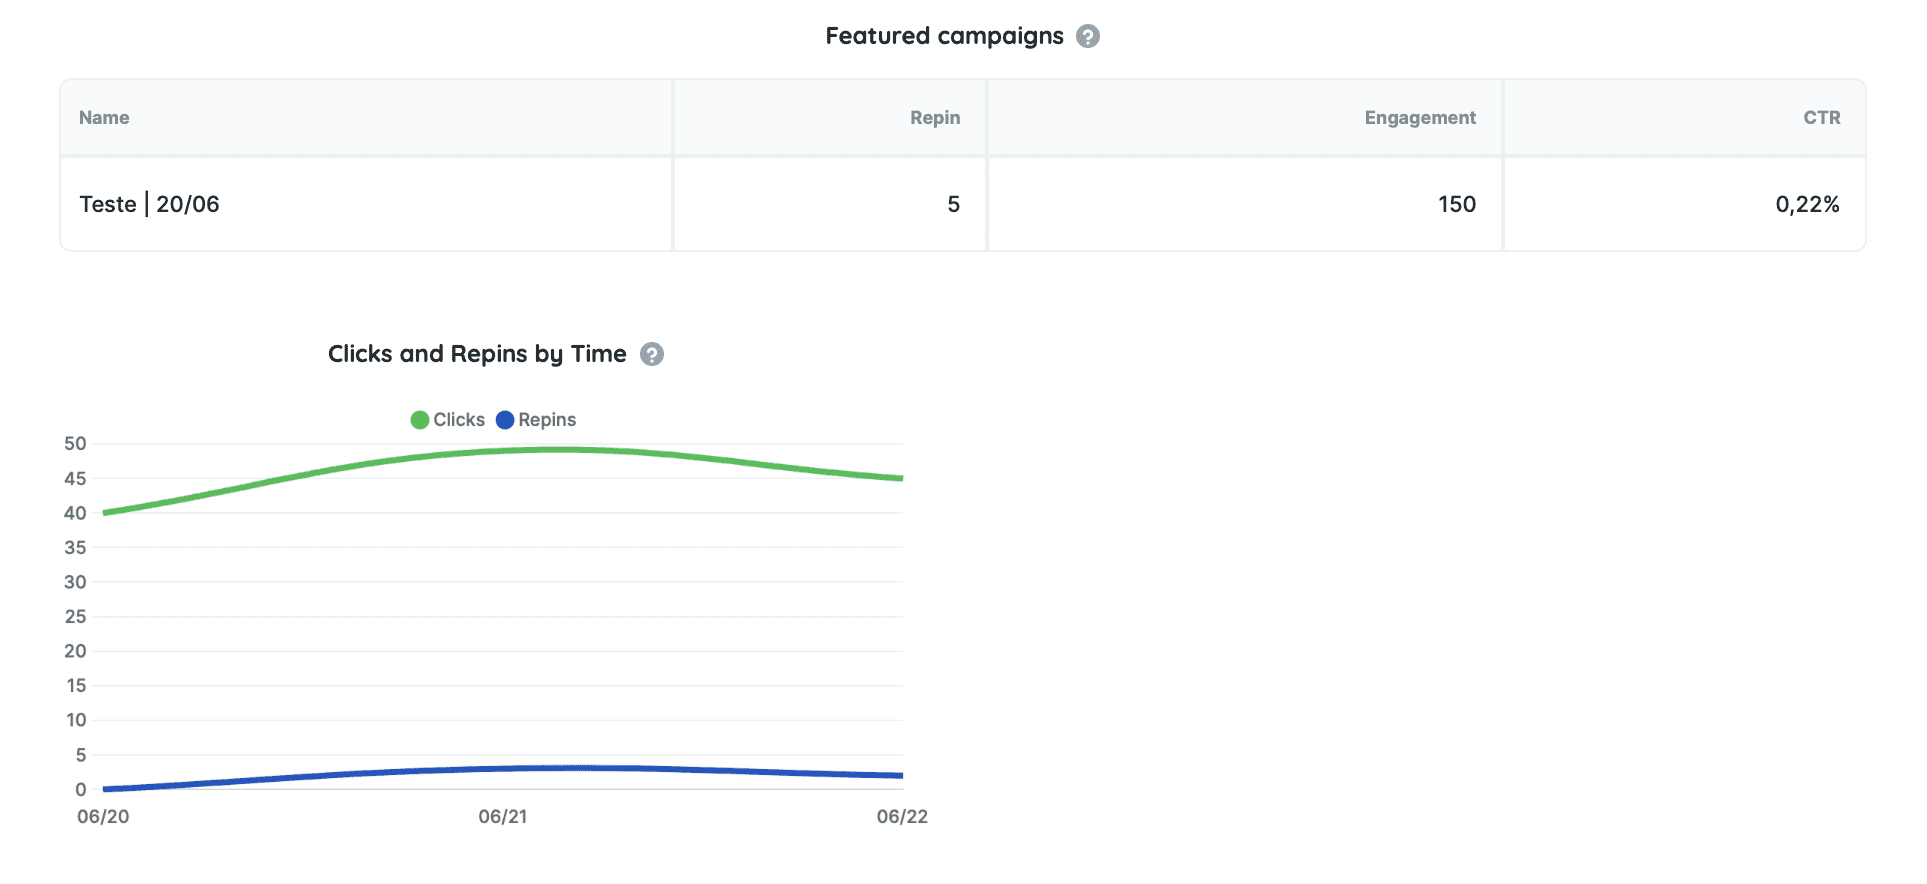Screen dimensions: 1927x884
Task: Sort table by Name column header
Action: (104, 118)
